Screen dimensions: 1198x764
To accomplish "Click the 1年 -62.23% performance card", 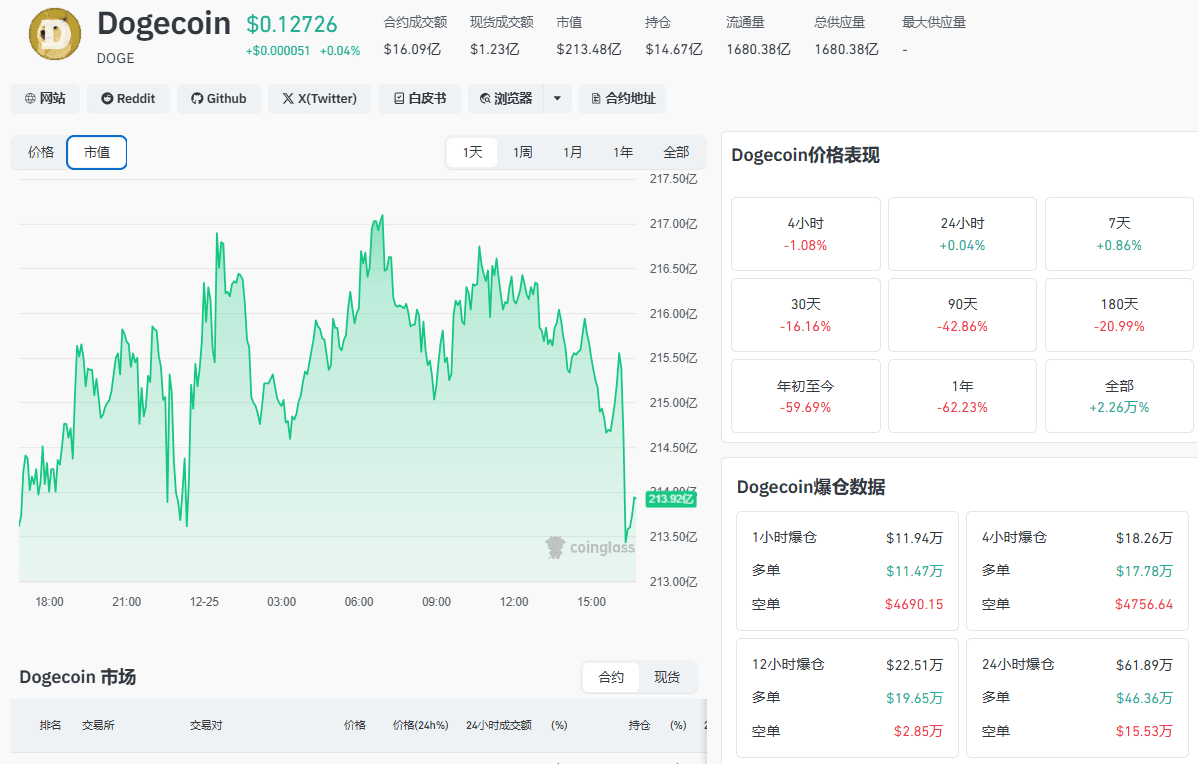I will tap(963, 396).
